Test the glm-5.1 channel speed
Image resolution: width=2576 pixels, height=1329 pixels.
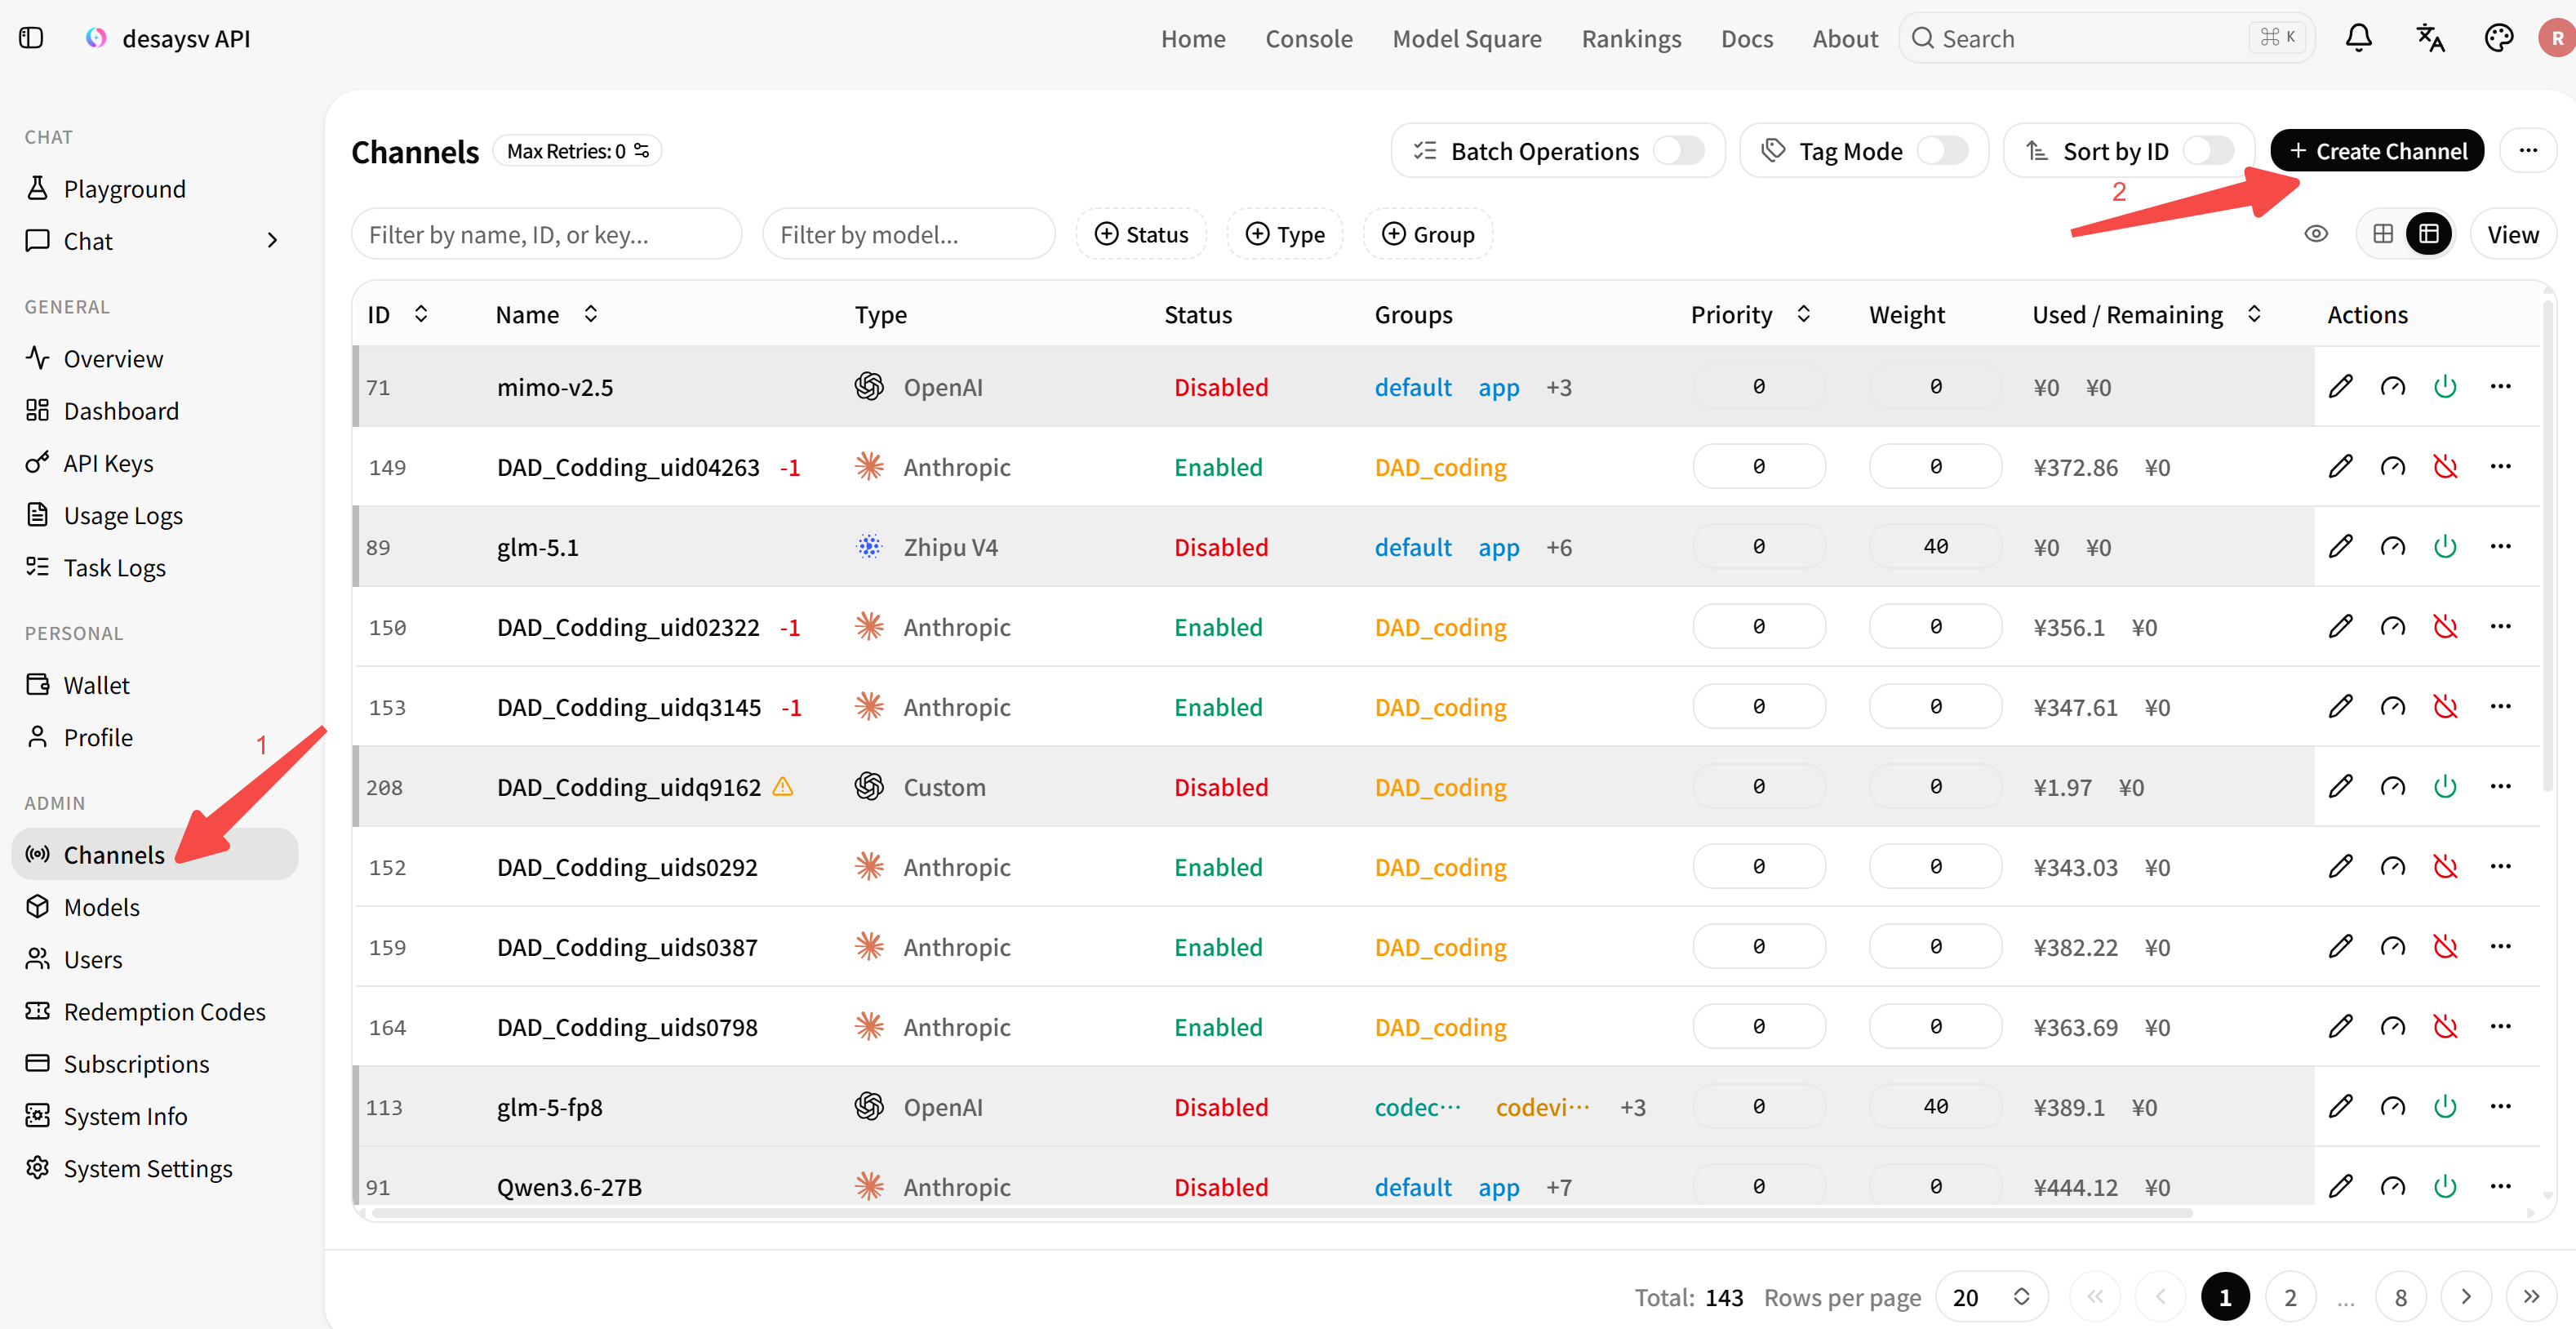click(2392, 546)
